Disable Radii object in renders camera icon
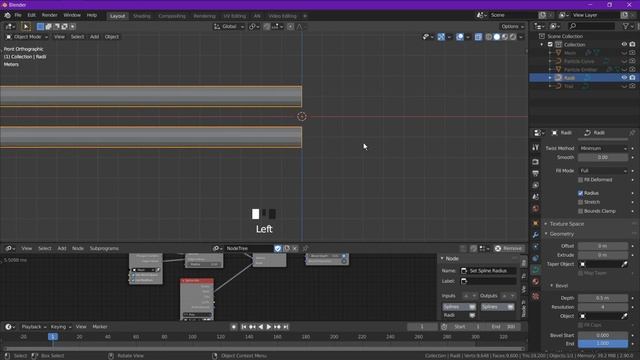Viewport: 640px width, 360px height. (x=632, y=78)
